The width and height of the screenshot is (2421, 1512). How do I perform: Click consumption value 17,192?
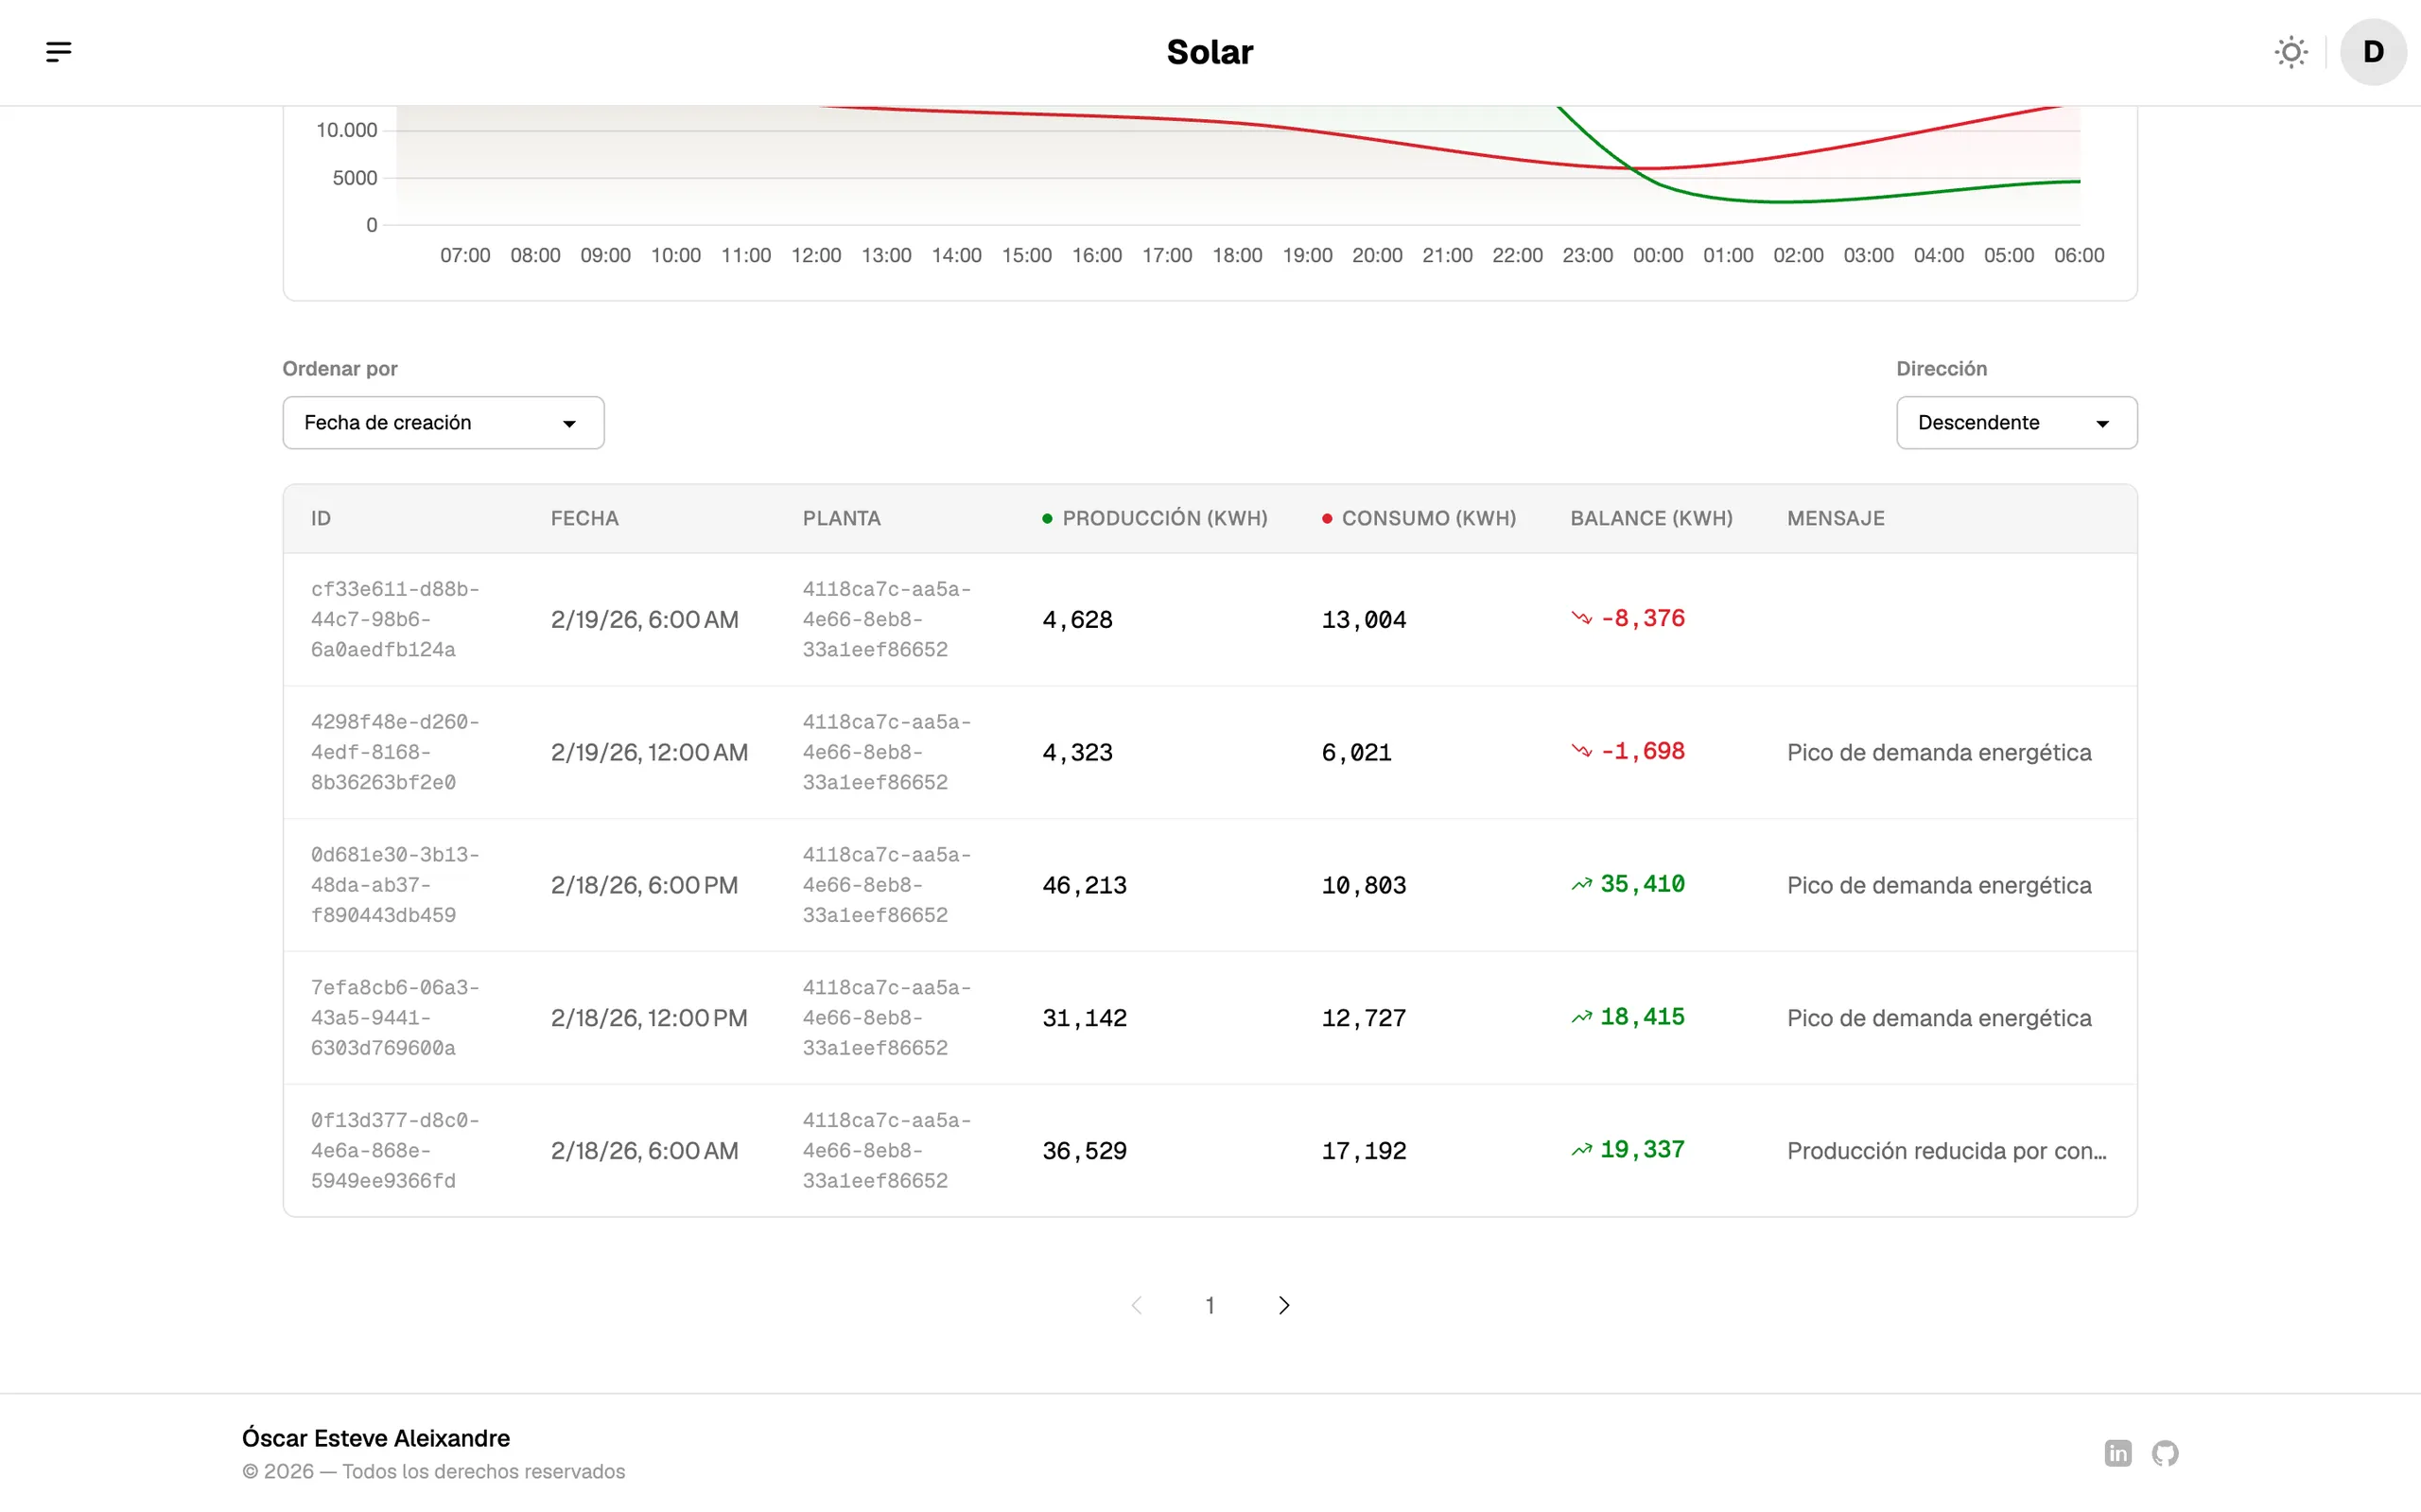(1363, 1151)
